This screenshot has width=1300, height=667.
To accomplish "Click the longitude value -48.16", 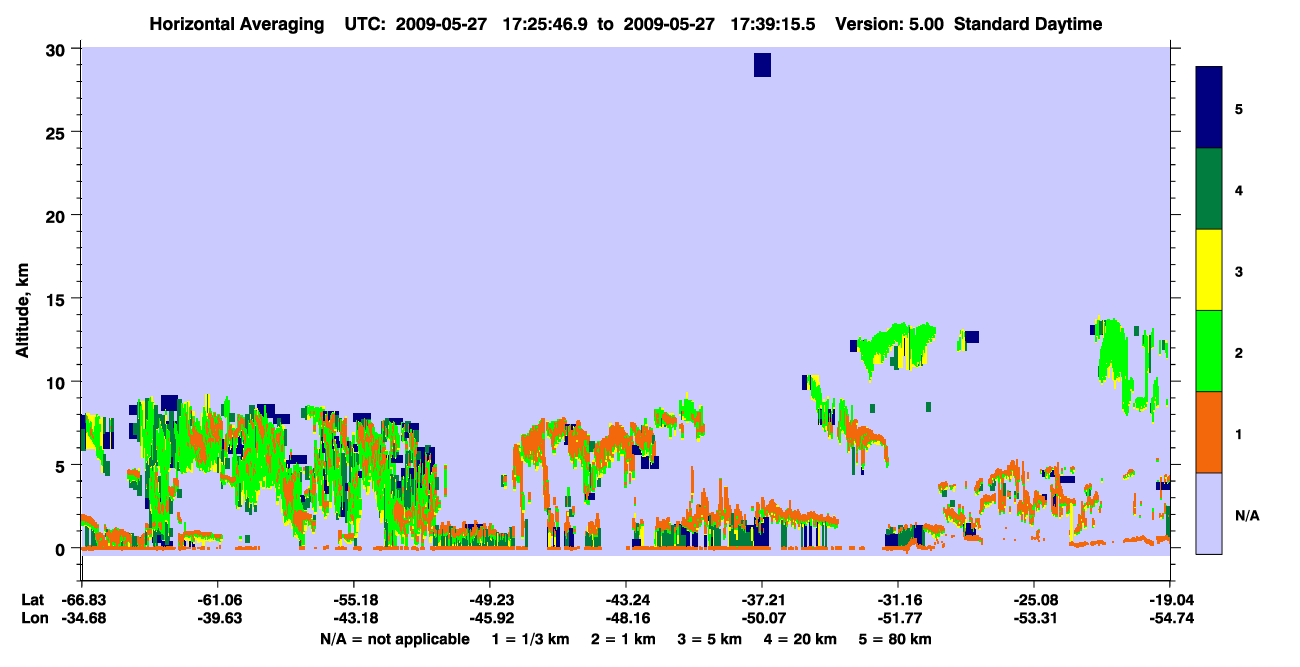I will (x=626, y=618).
